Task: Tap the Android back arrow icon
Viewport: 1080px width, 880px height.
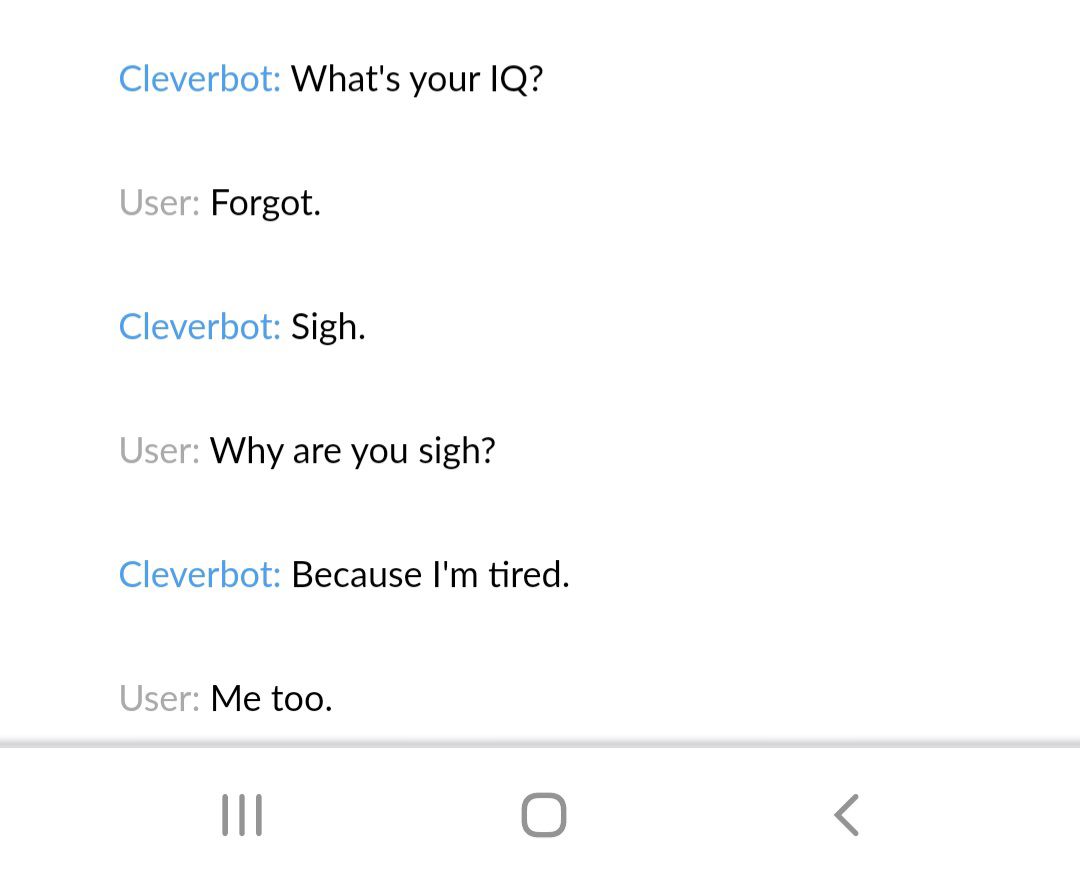Action: (846, 815)
